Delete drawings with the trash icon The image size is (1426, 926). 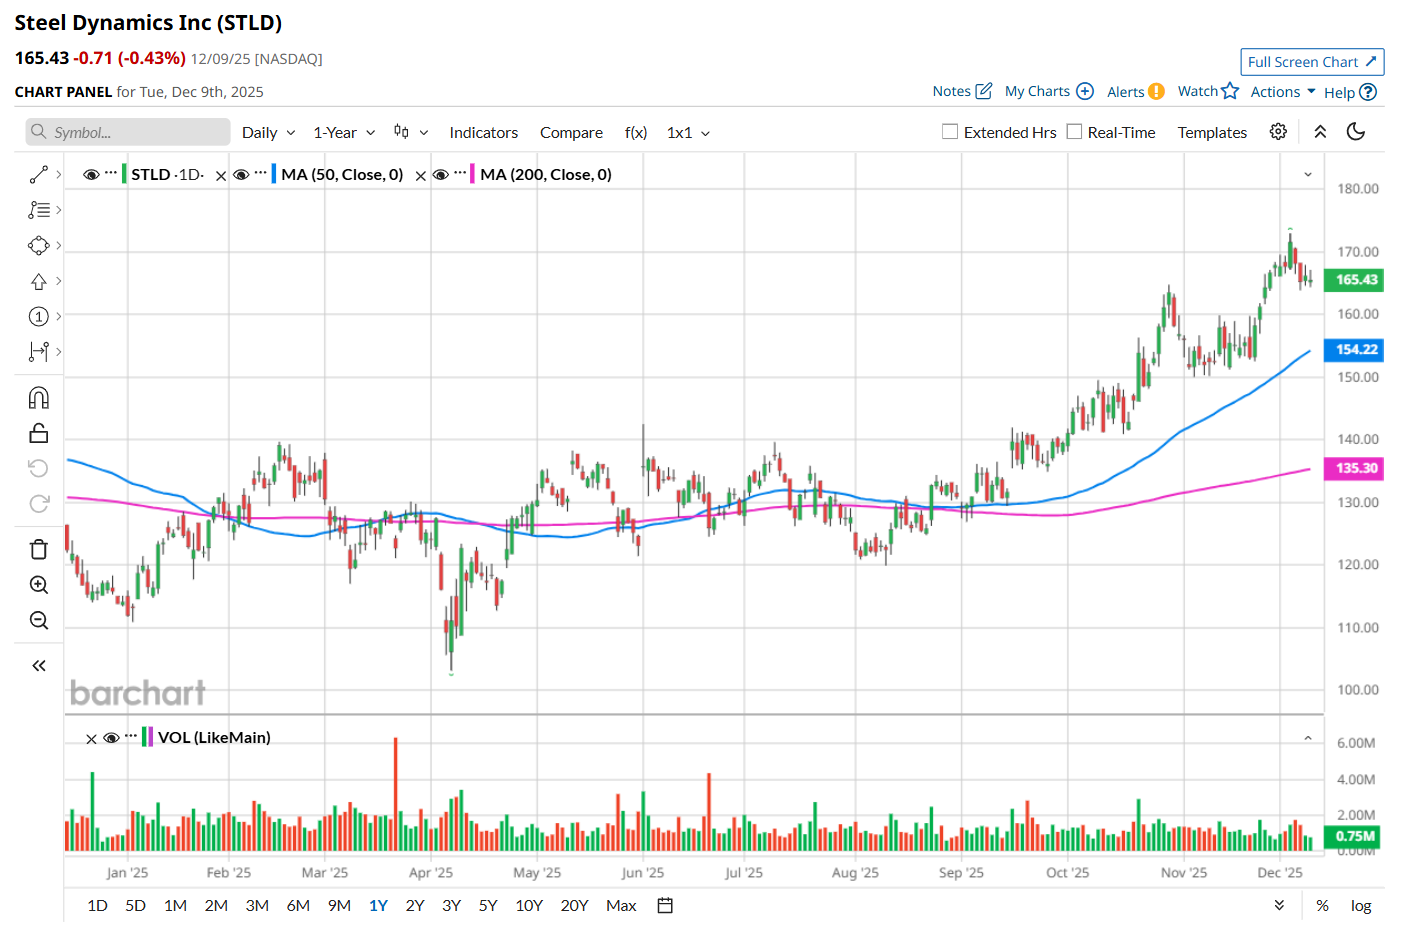click(x=39, y=549)
